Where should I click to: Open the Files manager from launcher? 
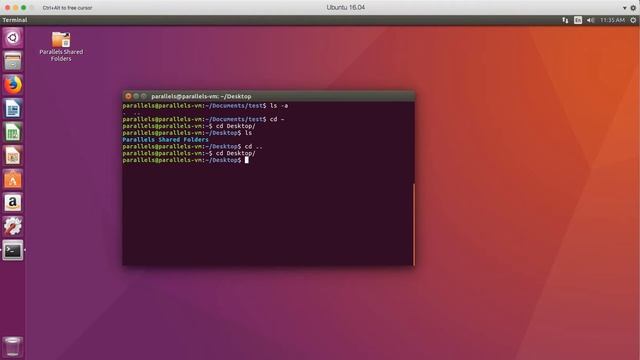point(13,61)
